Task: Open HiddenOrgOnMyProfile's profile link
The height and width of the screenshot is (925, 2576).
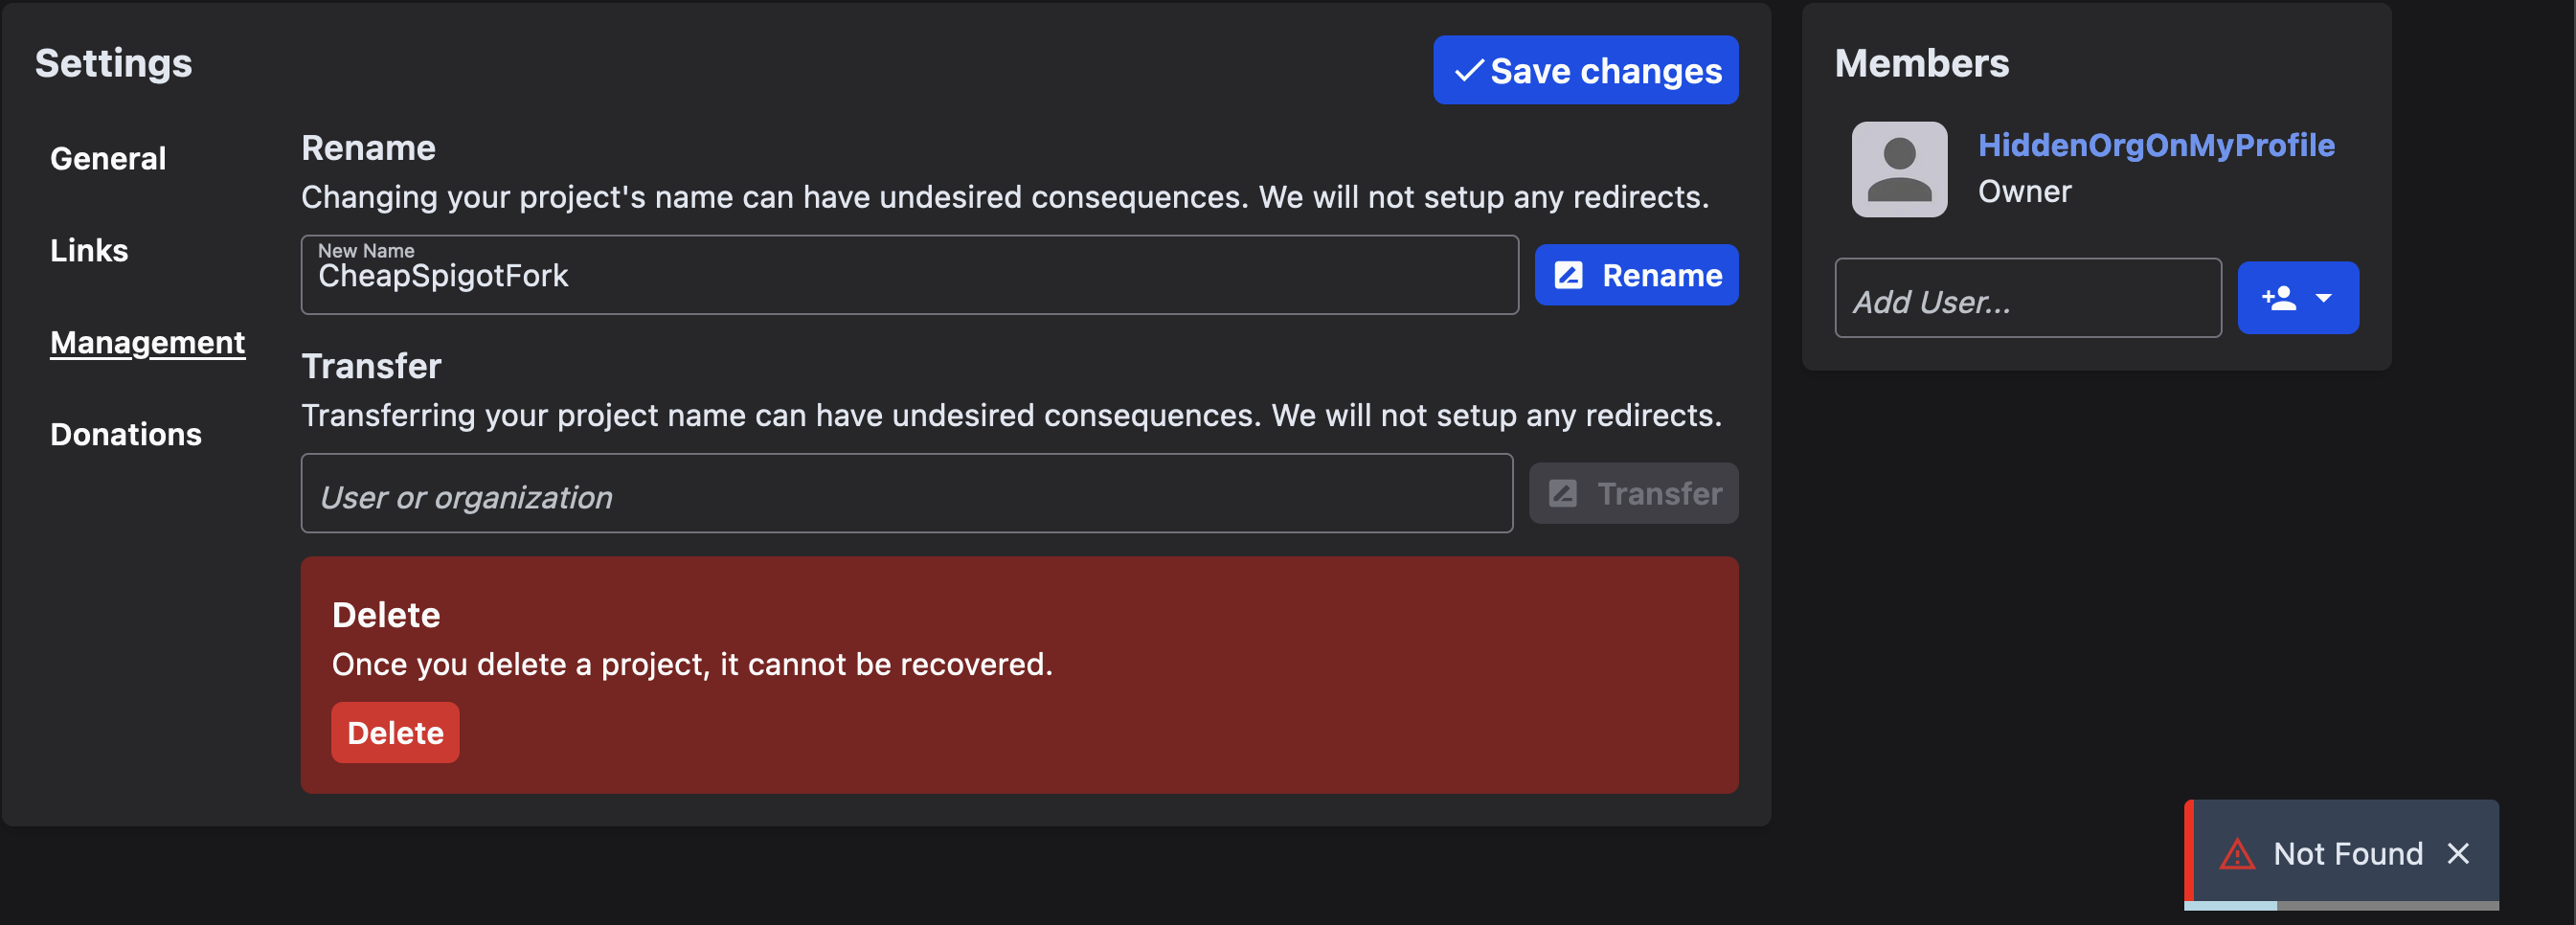Action: click(2156, 144)
